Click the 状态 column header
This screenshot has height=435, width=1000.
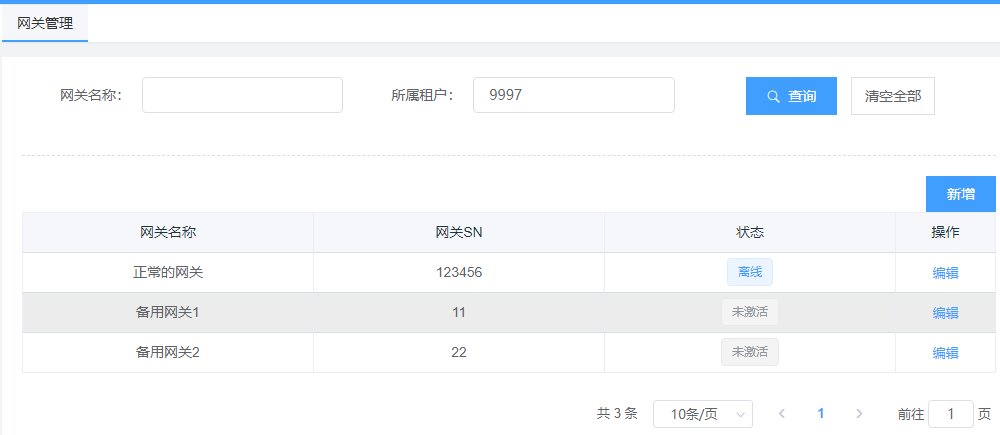[749, 232]
